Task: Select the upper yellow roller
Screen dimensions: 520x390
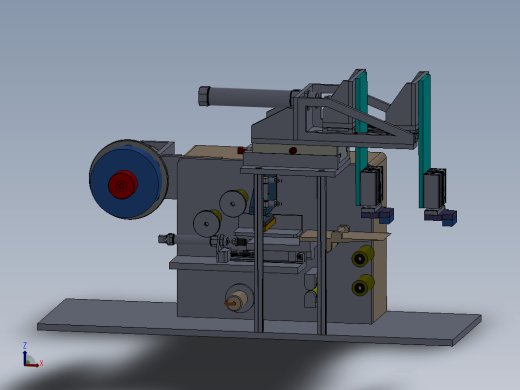Action: click(362, 256)
